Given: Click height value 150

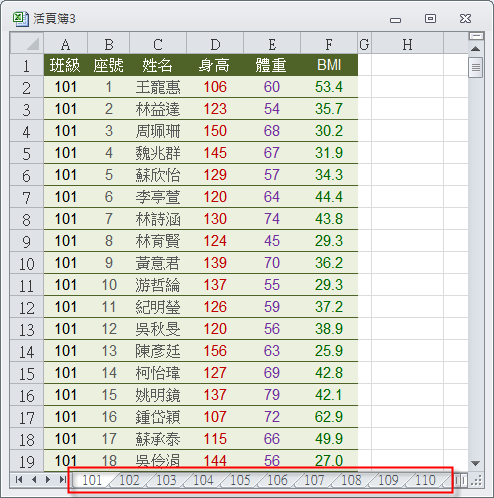Looking at the screenshot, I should coord(215,131).
